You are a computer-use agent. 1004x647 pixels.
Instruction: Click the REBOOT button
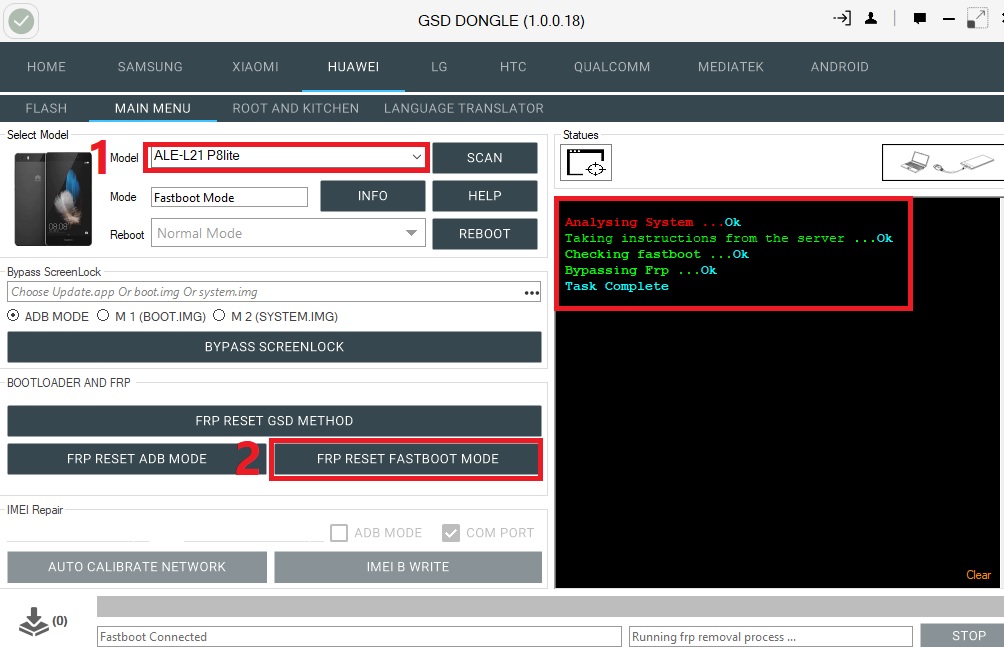click(485, 234)
